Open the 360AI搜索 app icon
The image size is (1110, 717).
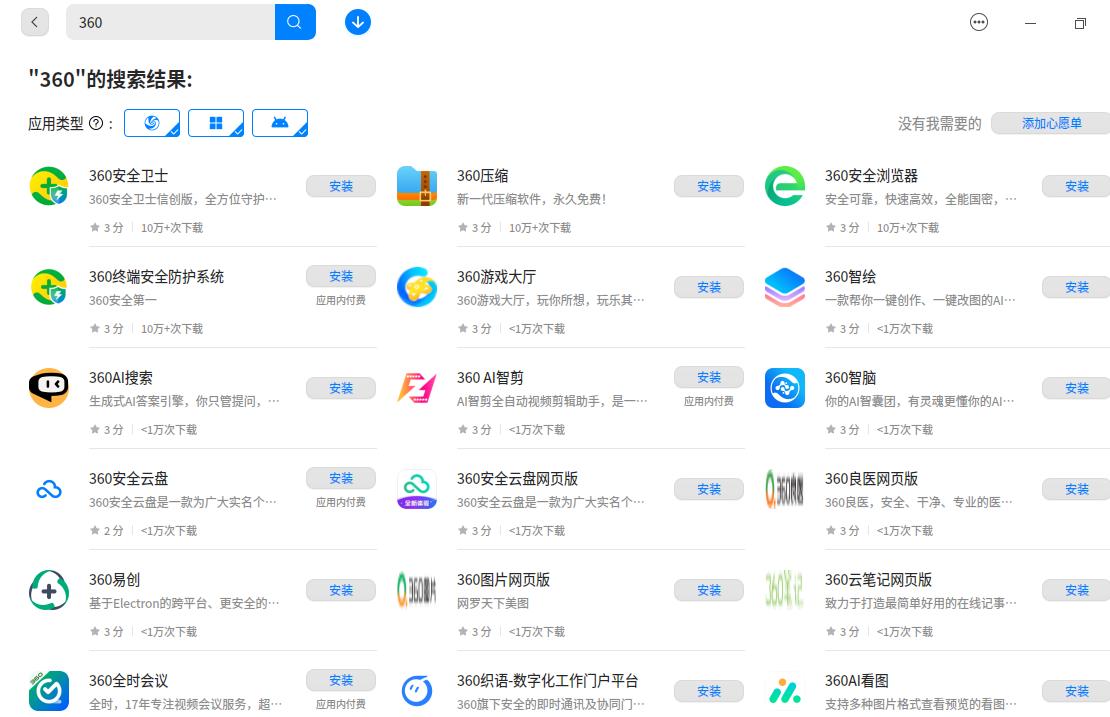pyautogui.click(x=49, y=388)
